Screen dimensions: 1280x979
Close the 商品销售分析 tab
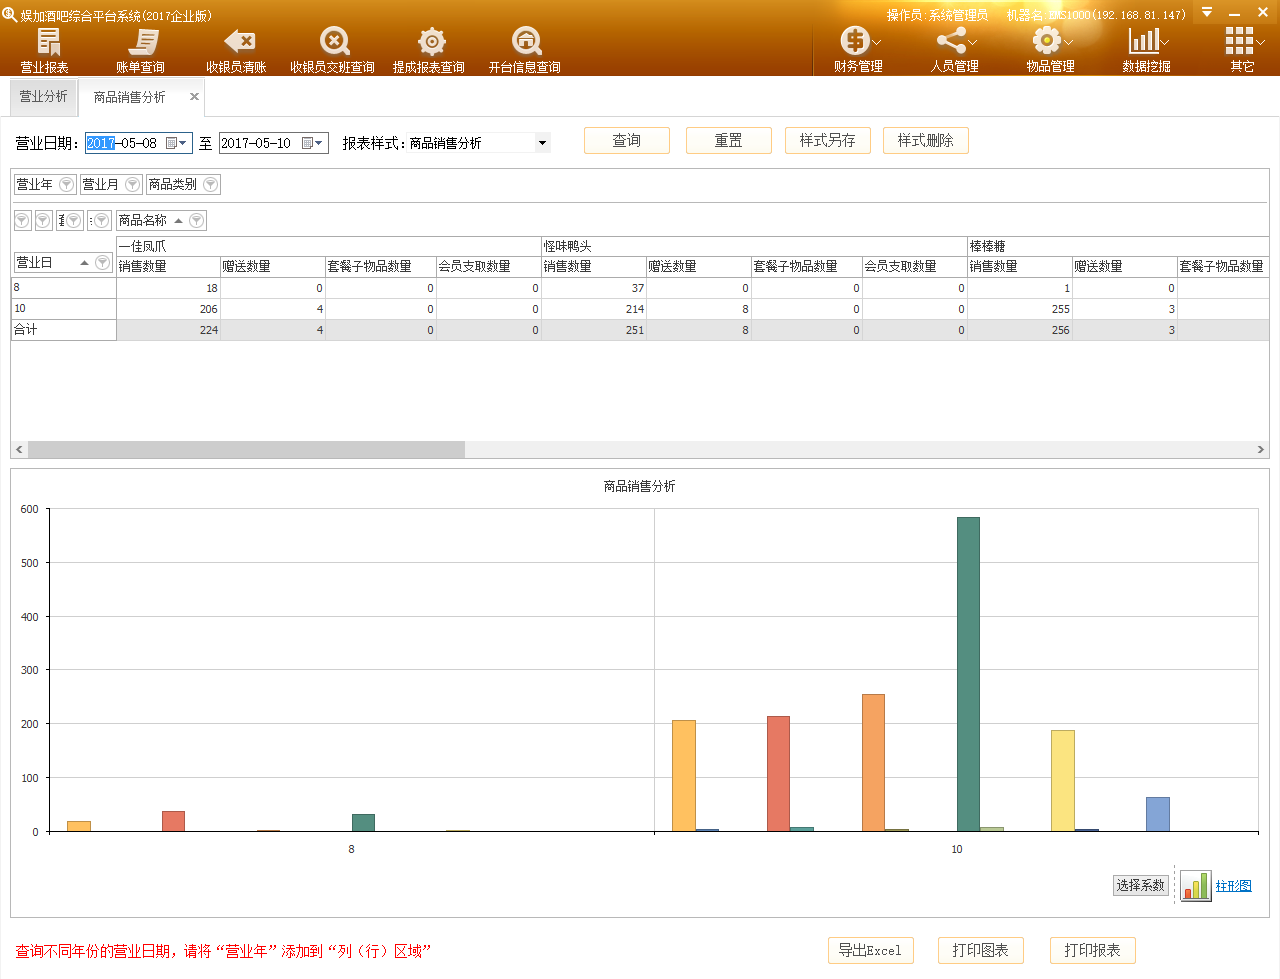(x=194, y=97)
